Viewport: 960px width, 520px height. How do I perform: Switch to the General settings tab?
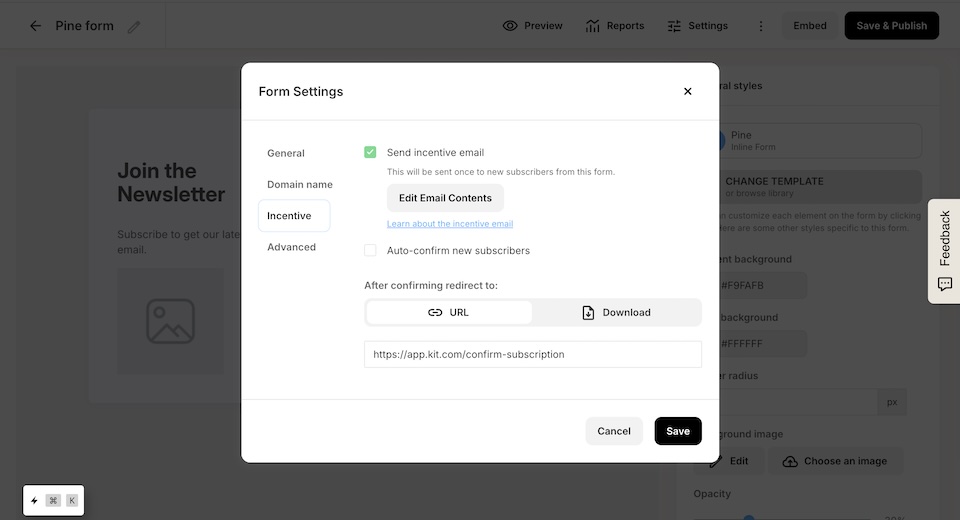(286, 153)
